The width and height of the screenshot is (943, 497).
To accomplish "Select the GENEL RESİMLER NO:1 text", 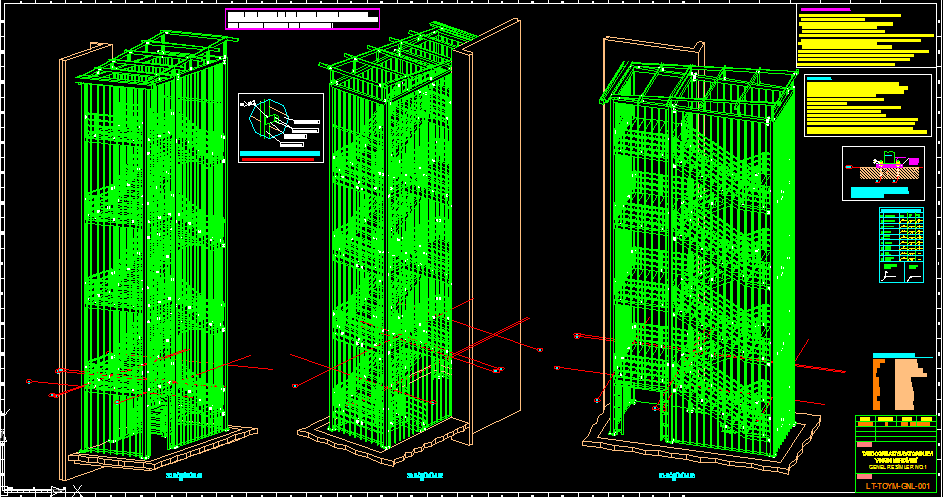I will (897, 466).
